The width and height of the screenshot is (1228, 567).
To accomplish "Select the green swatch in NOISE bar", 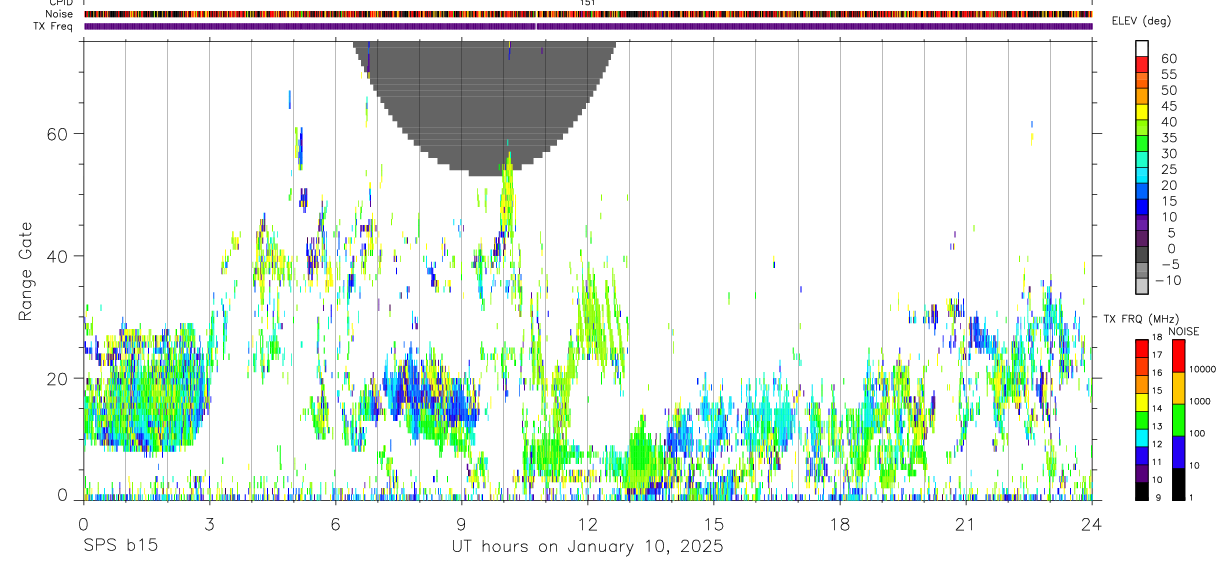I will [1179, 420].
